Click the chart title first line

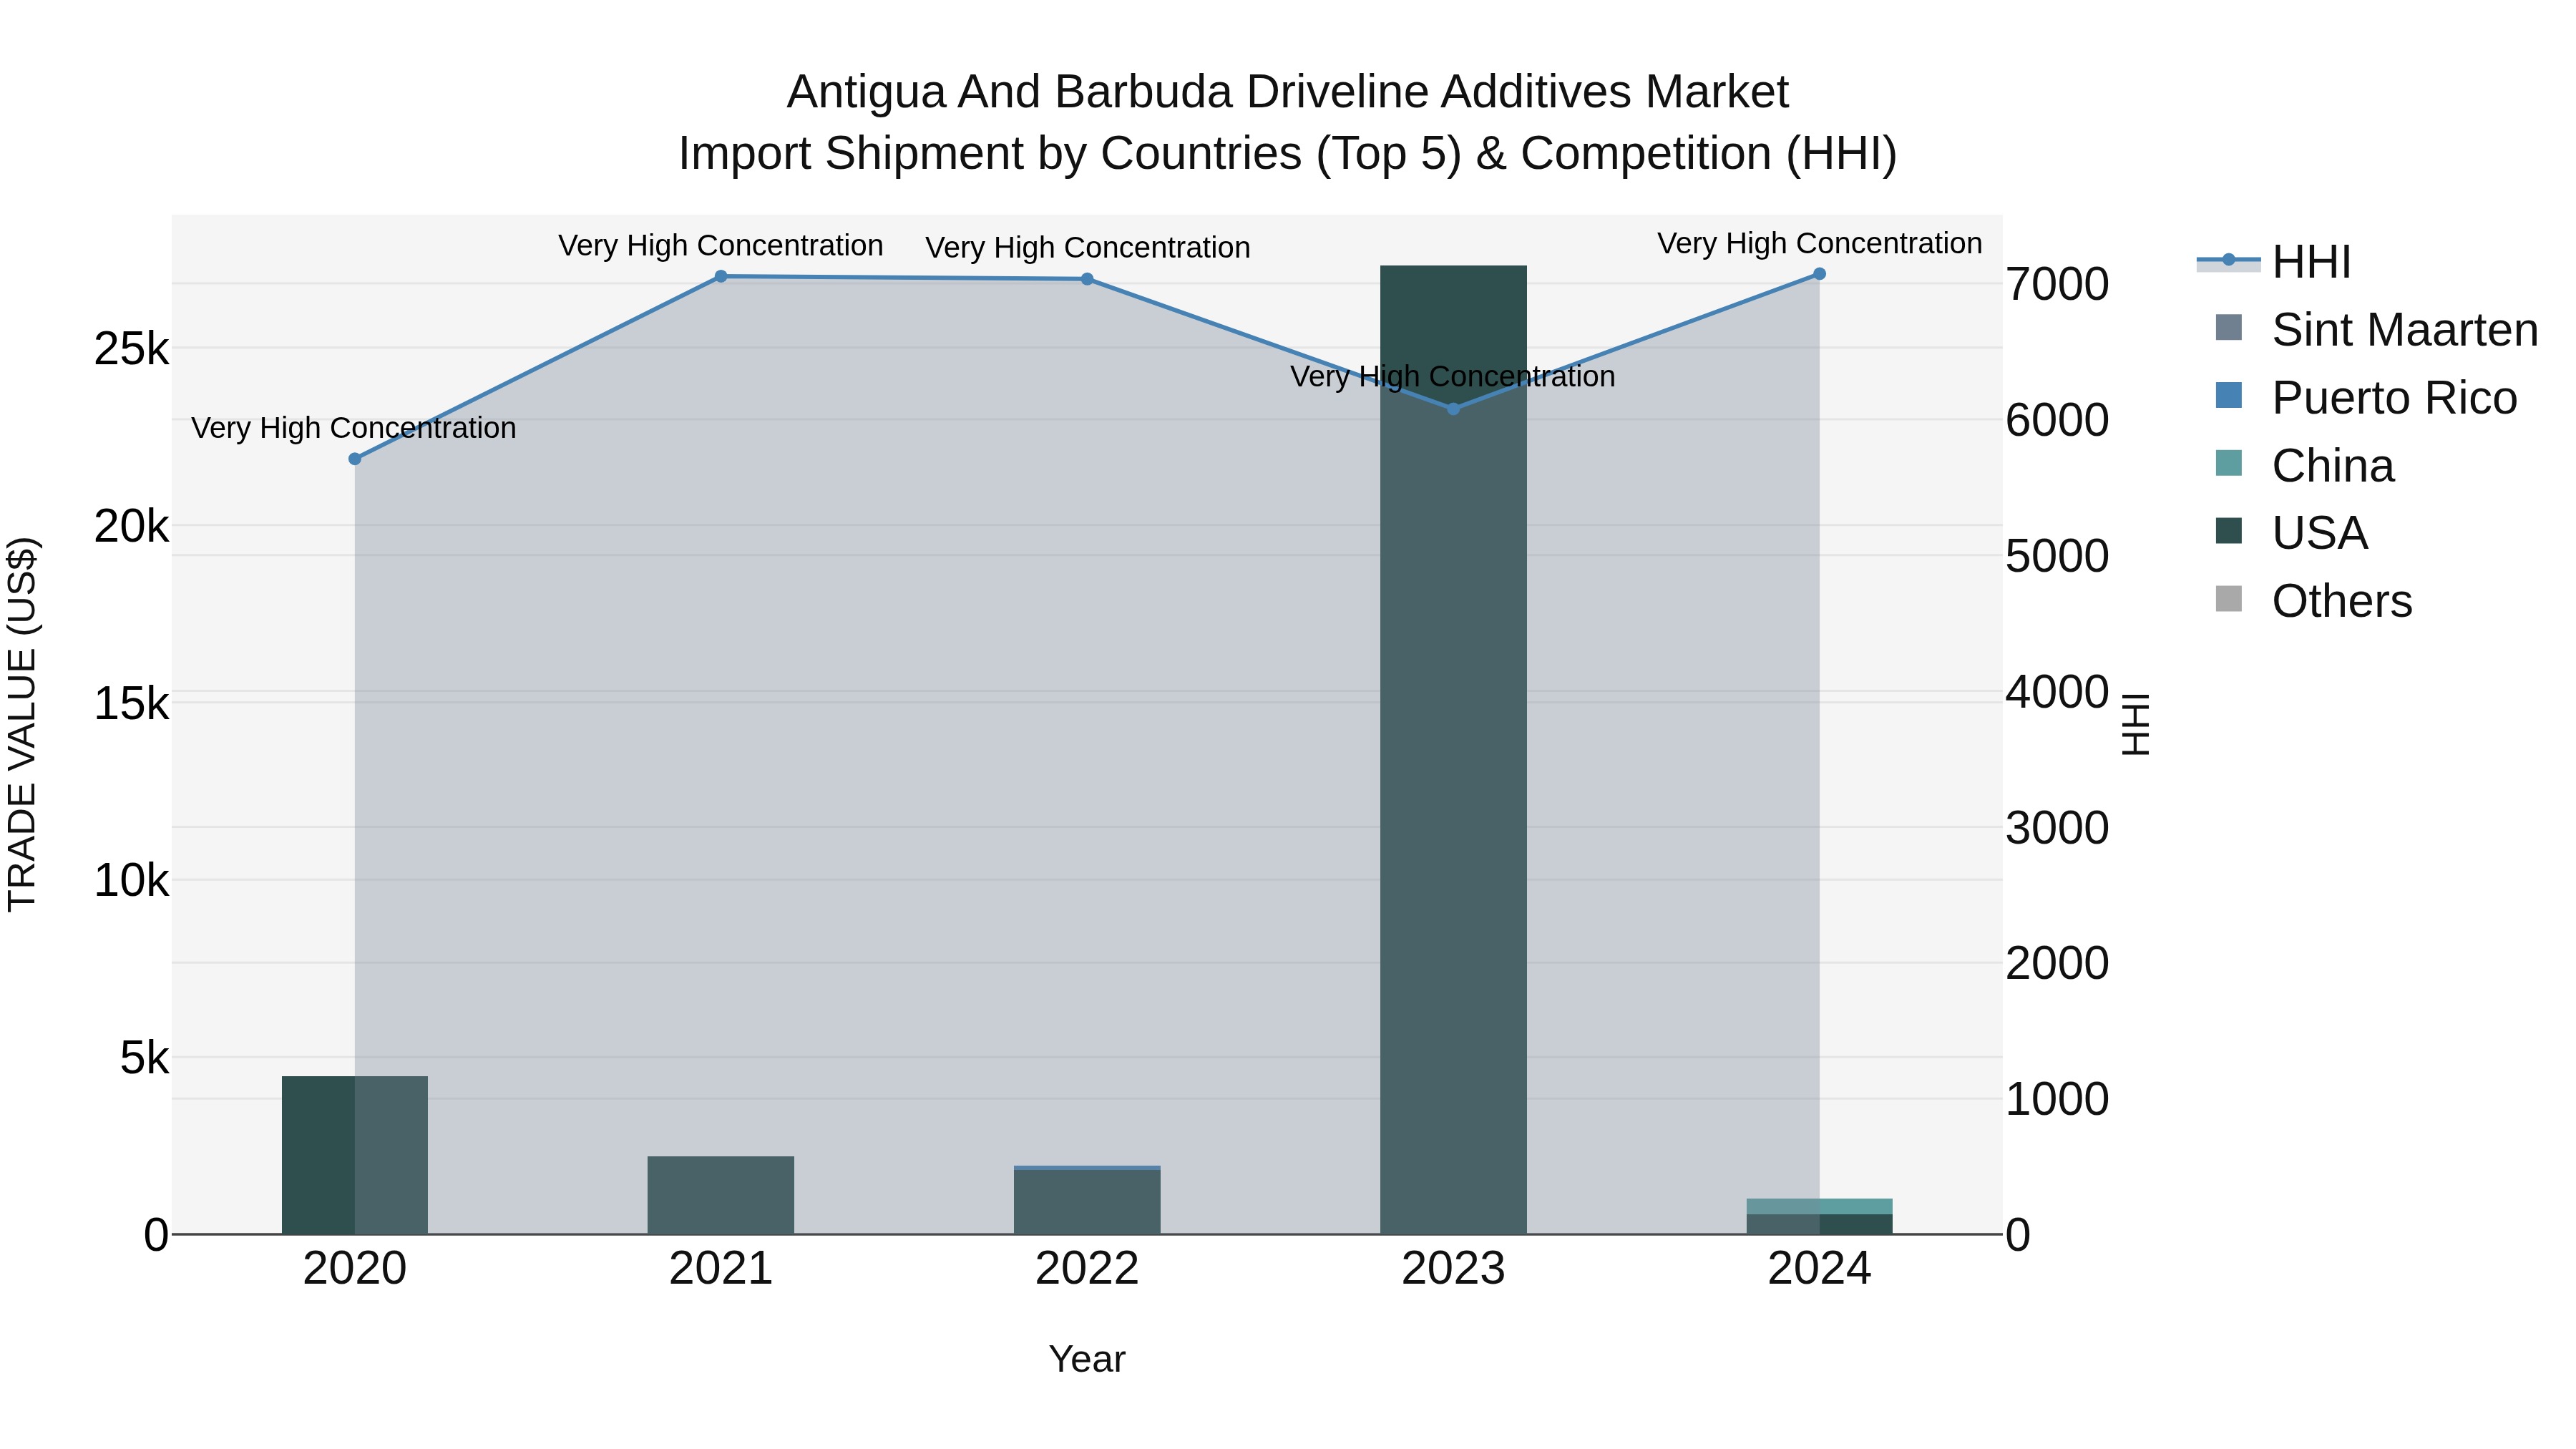coord(1288,92)
